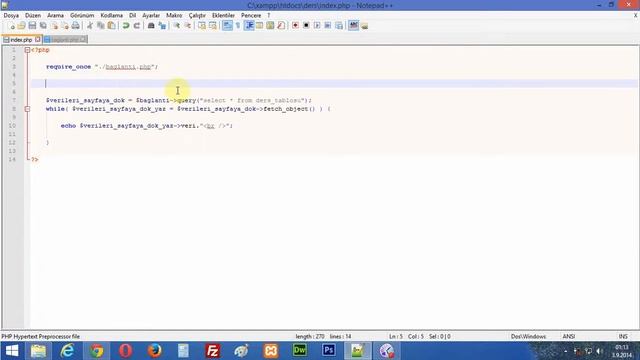640x360 pixels.
Task: Open the Pencere menu
Action: pos(251,16)
